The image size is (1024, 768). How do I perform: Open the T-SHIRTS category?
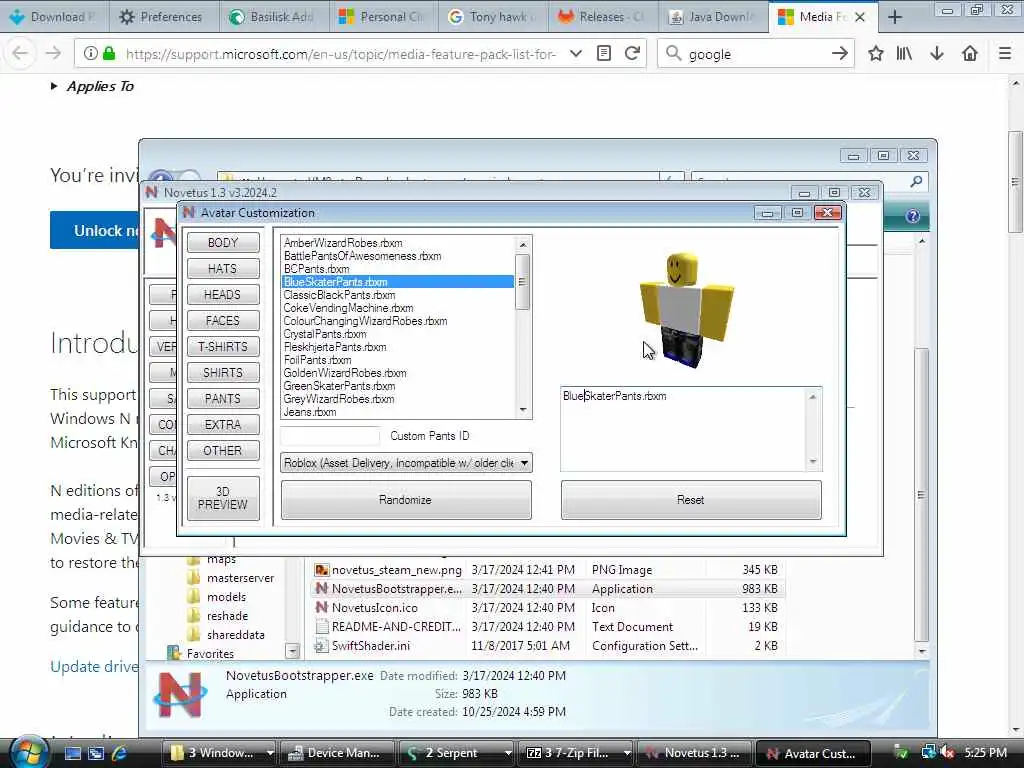[x=223, y=347]
